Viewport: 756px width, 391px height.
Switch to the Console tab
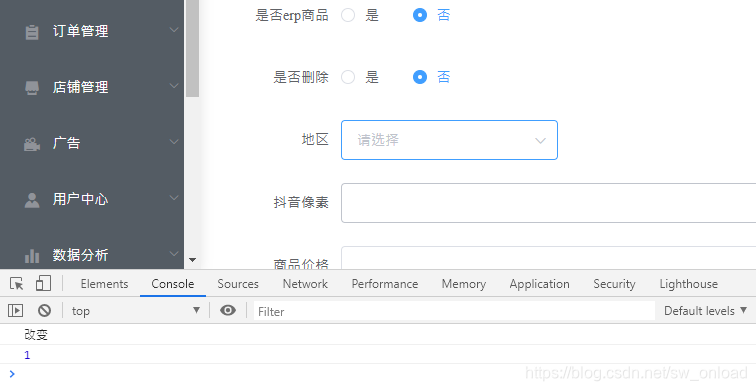tap(173, 284)
